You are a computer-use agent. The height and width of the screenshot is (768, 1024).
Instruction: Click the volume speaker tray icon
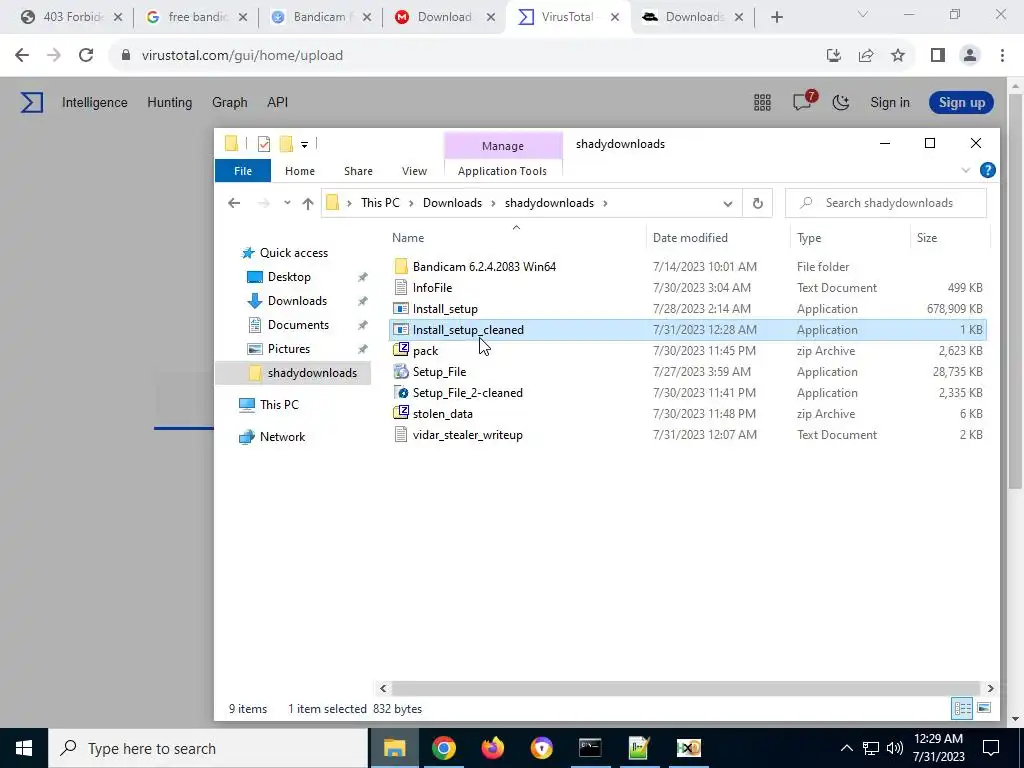point(895,748)
